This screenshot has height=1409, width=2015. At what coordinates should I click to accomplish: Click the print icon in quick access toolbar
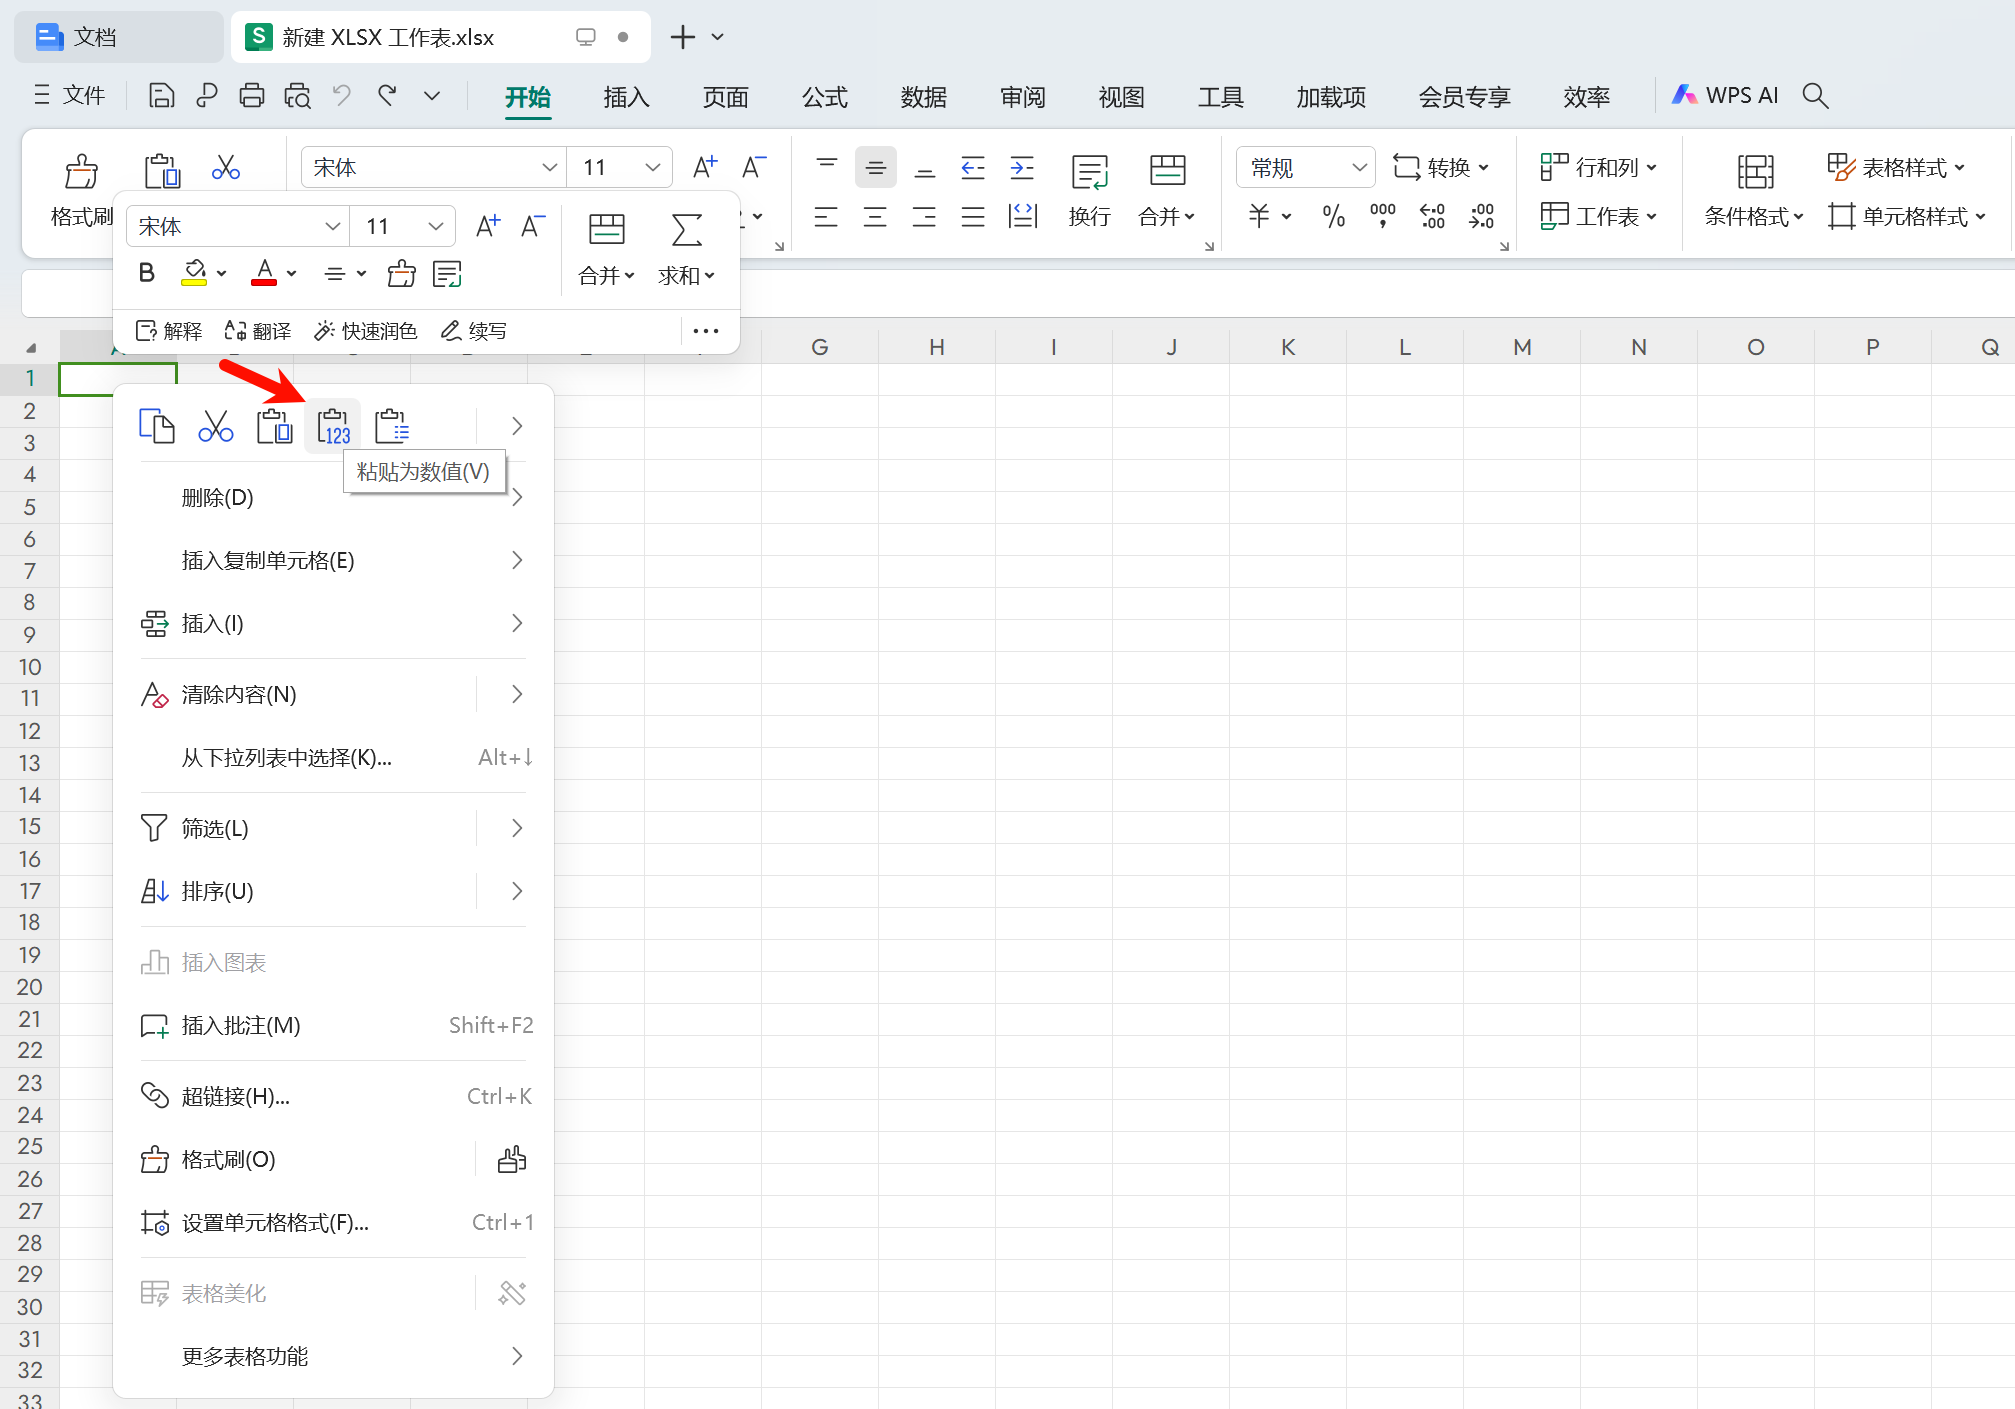pos(252,96)
